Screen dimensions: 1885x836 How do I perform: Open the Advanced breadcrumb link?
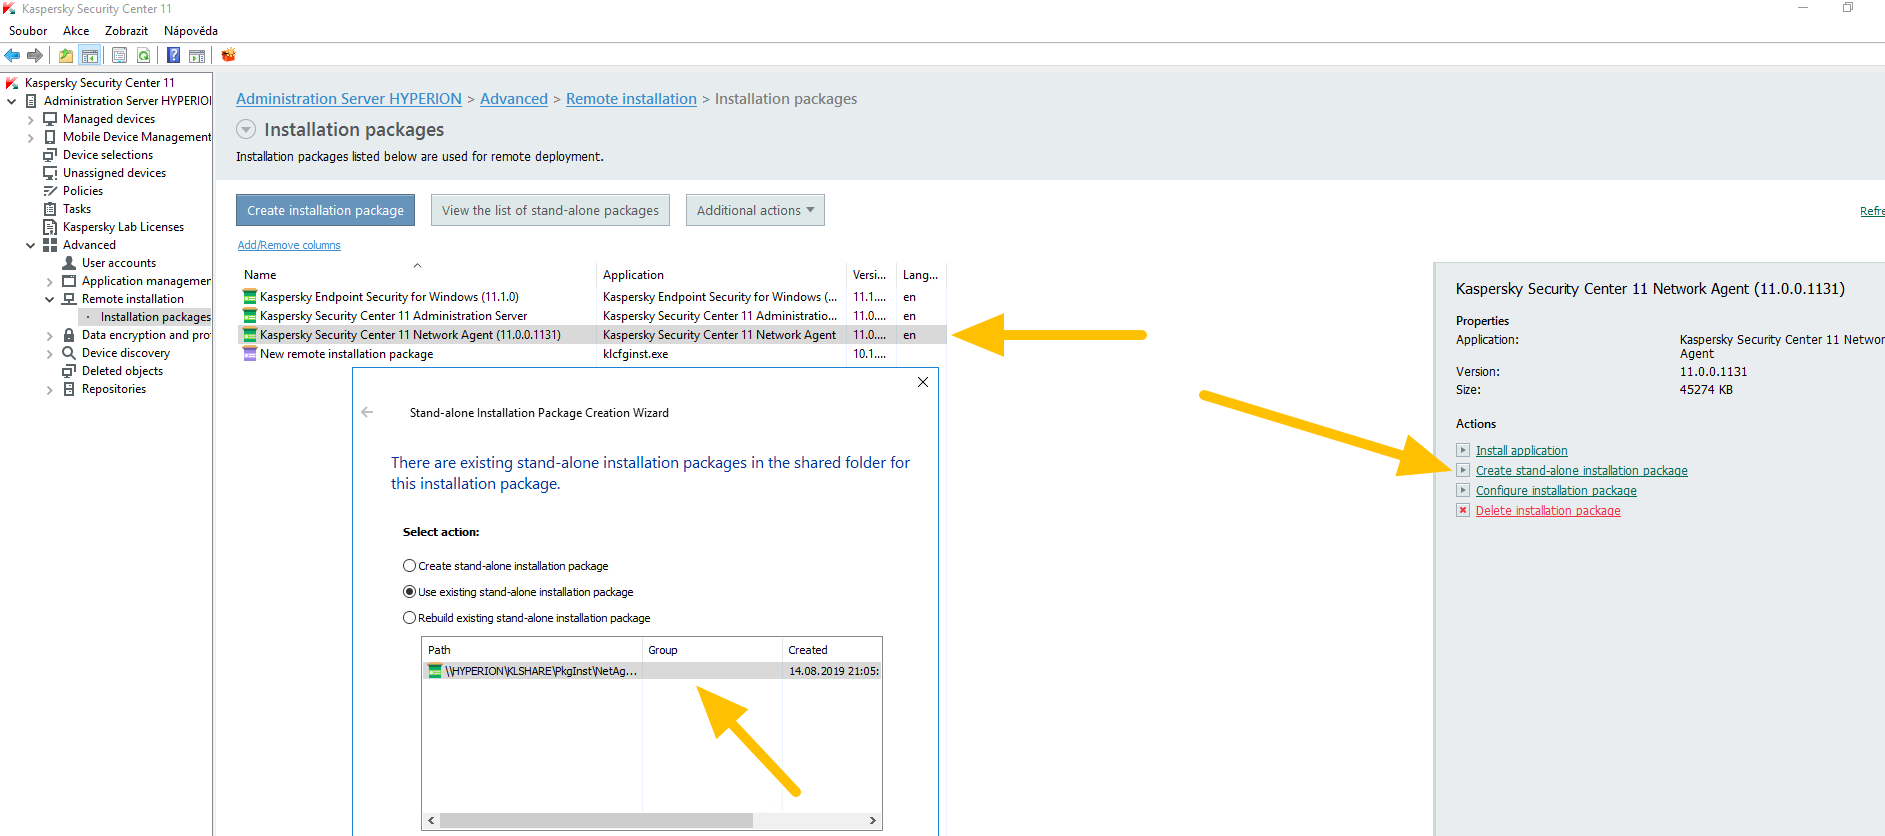tap(514, 99)
